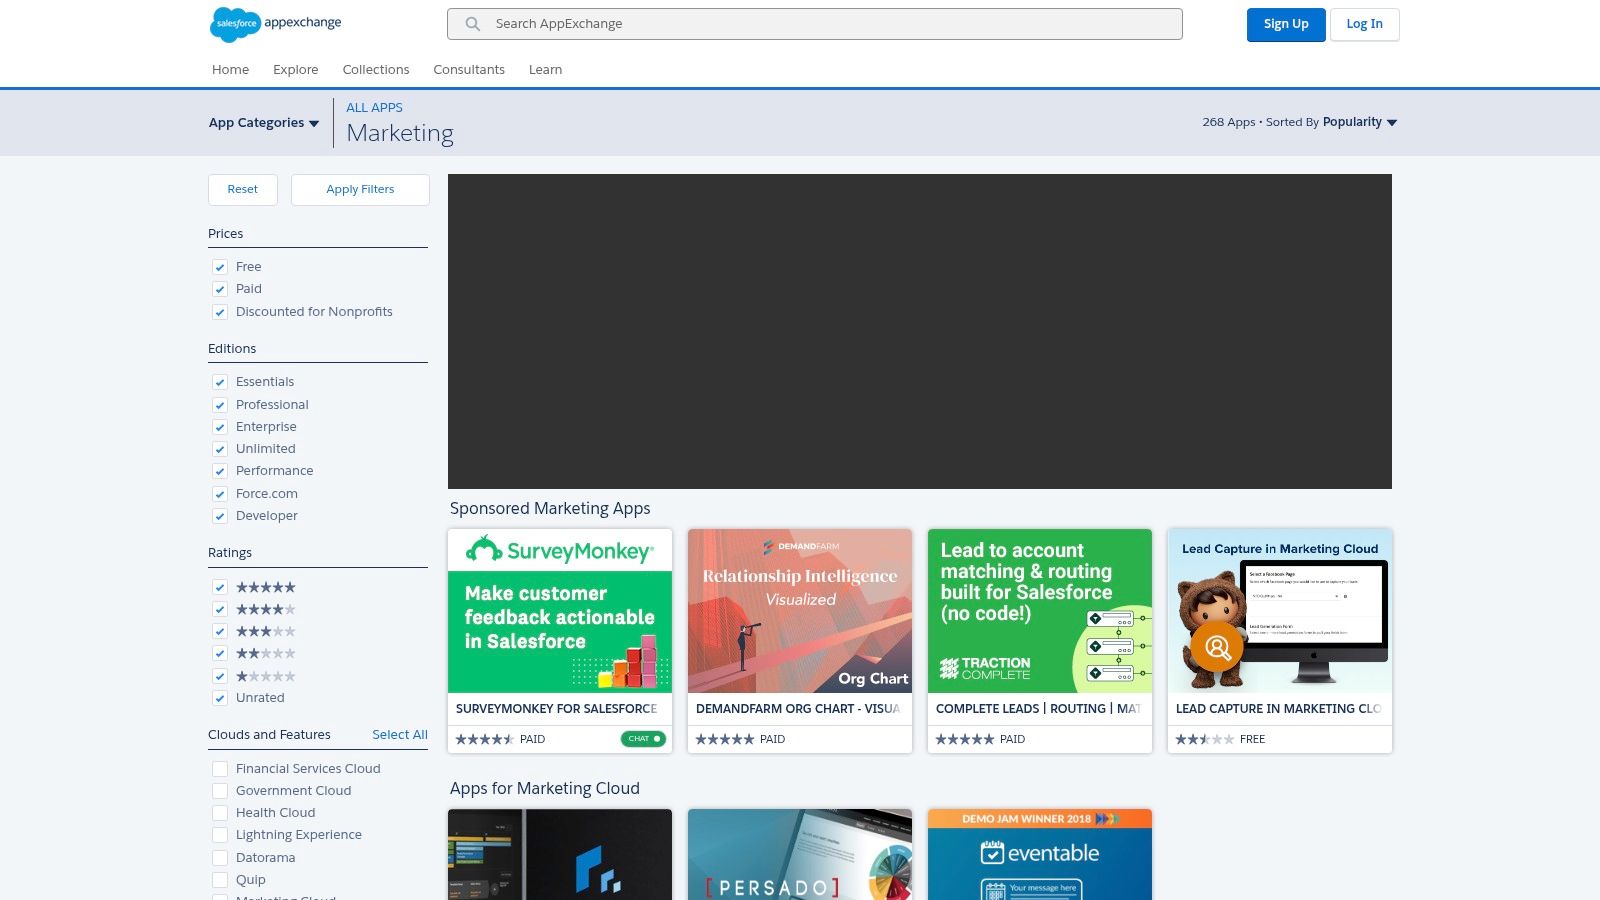The height and width of the screenshot is (900, 1600).
Task: Toggle the Performance edition checkbox
Action: pos(220,471)
